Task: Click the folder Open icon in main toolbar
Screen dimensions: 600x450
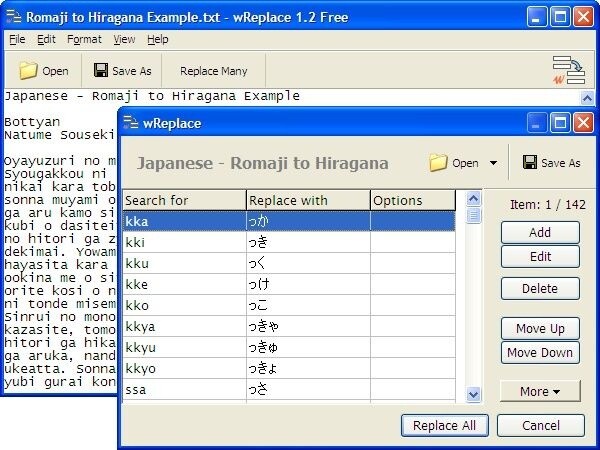Action: click(29, 71)
